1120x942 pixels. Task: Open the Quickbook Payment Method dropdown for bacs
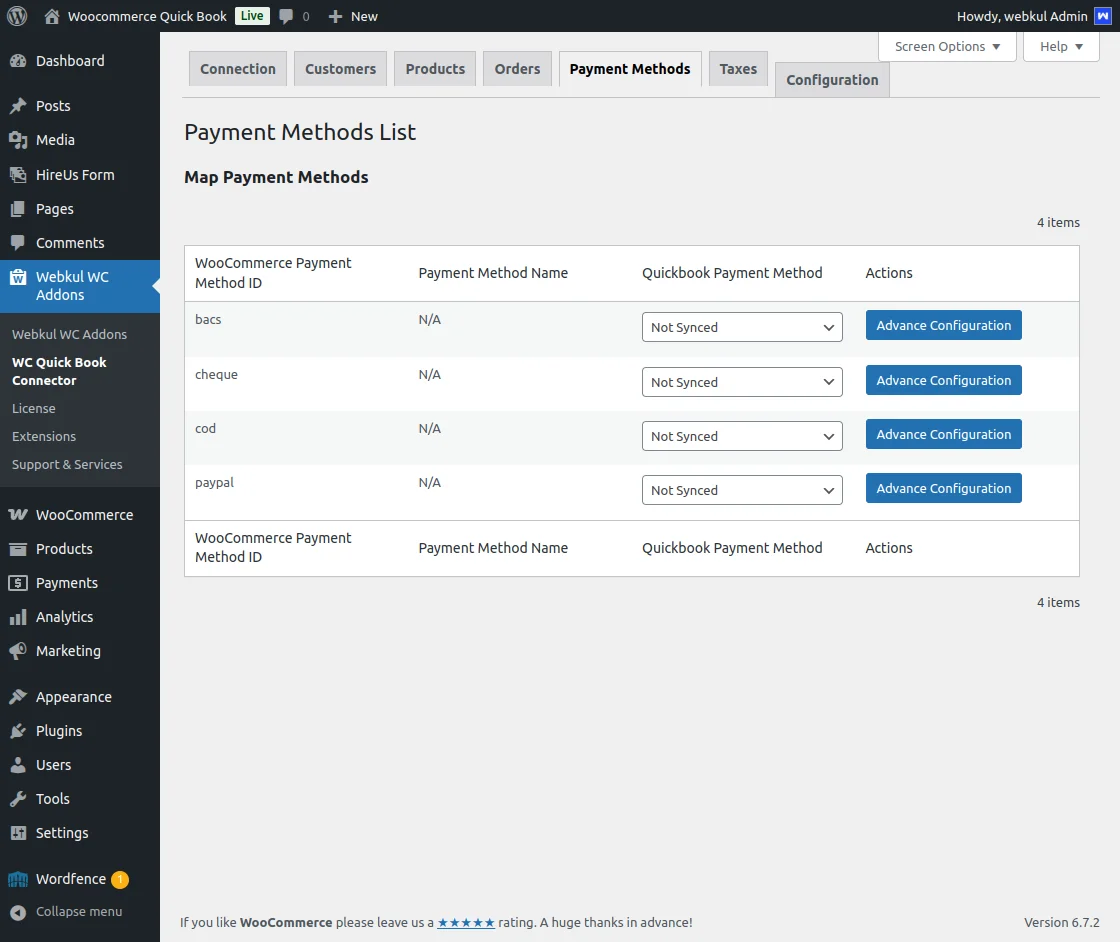tap(742, 327)
